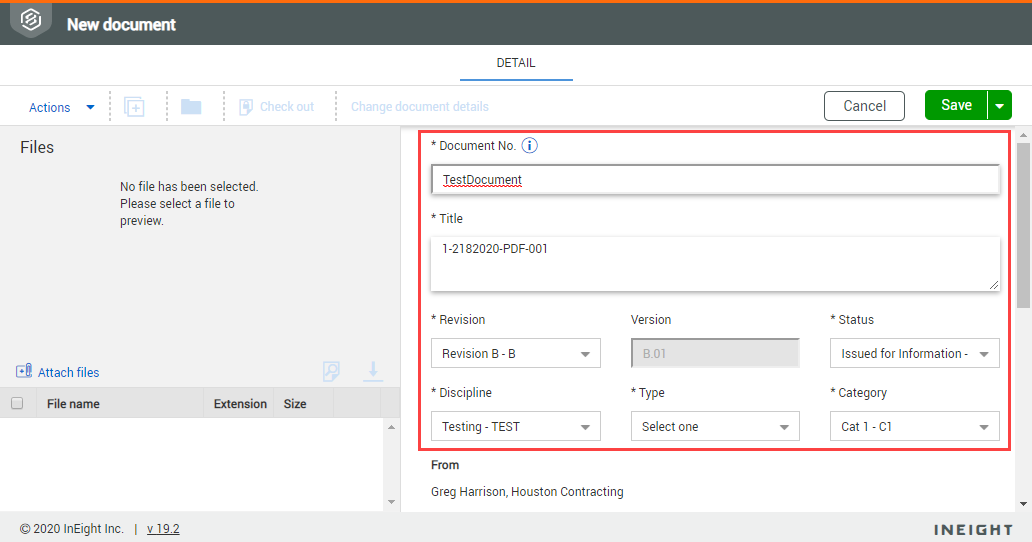Screen dimensions: 1032x542
Task: Open the Category dropdown
Action: 914,427
